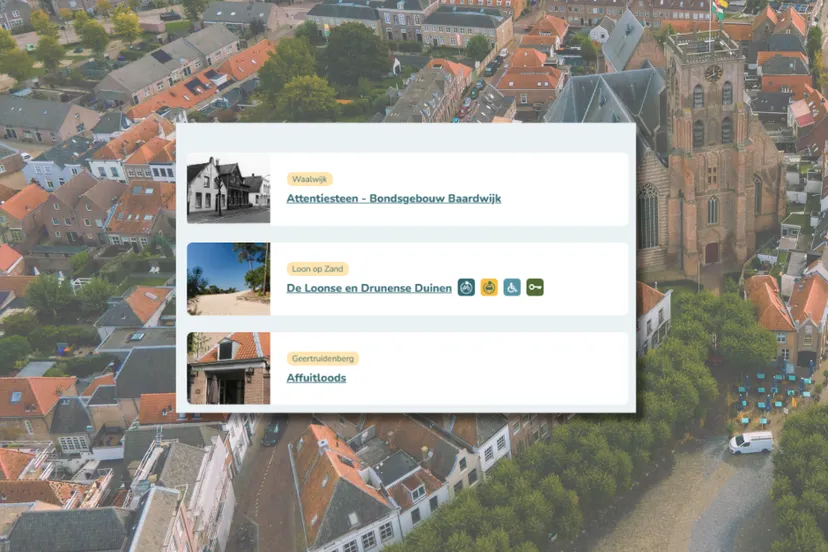Click the Affuitloods brick building thumbnail
The width and height of the screenshot is (828, 552).
click(229, 368)
